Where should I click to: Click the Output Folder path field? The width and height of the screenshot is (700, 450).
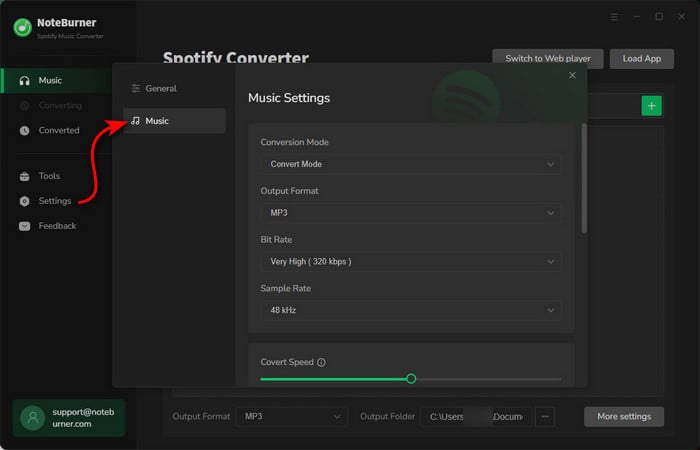click(x=475, y=417)
